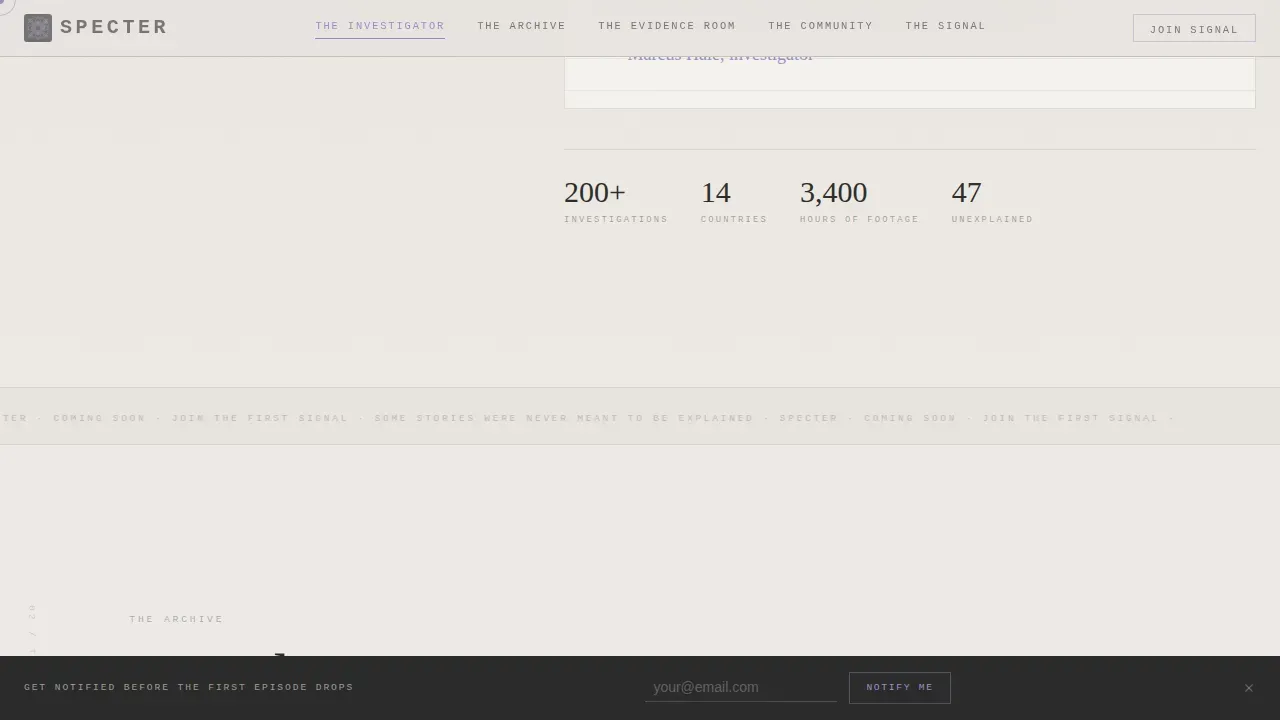Click the 3,400 hours of footage stat
The width and height of the screenshot is (1280, 720).
click(x=859, y=201)
